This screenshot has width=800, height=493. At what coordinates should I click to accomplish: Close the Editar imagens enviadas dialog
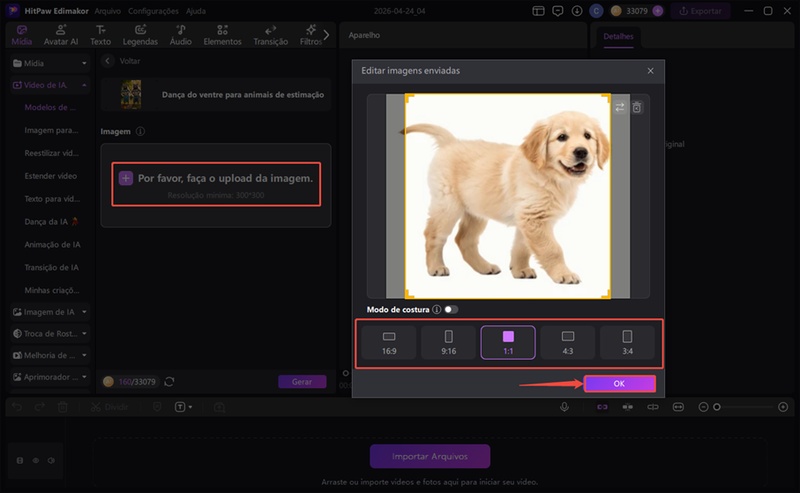(650, 71)
